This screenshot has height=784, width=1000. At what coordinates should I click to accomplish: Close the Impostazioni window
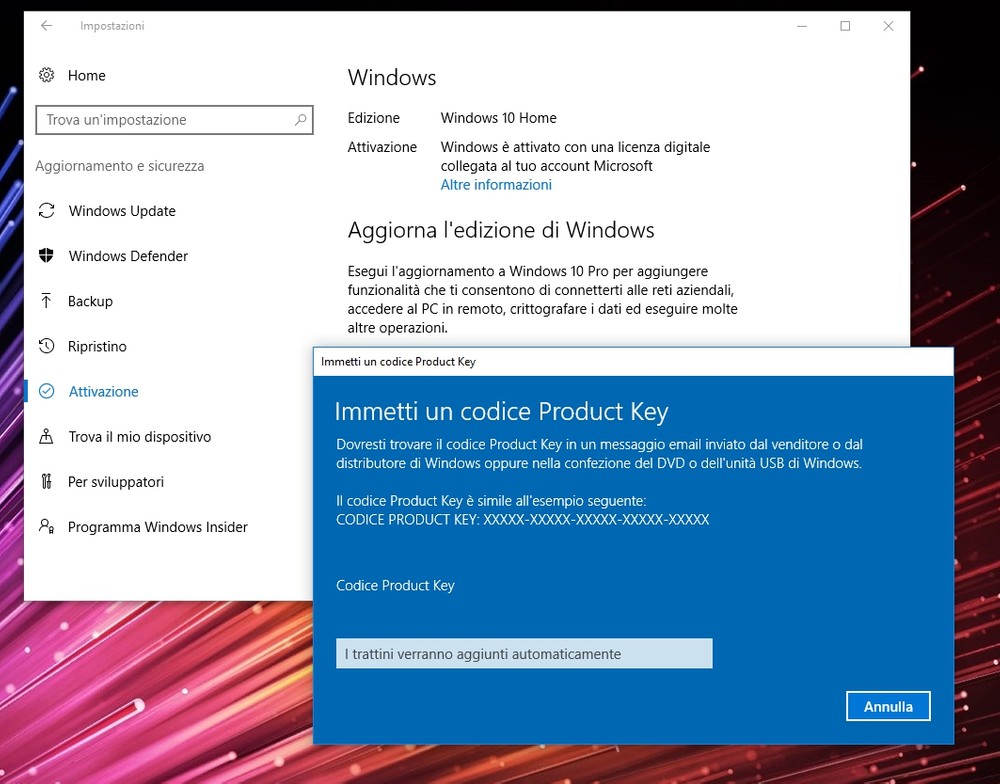point(888,26)
